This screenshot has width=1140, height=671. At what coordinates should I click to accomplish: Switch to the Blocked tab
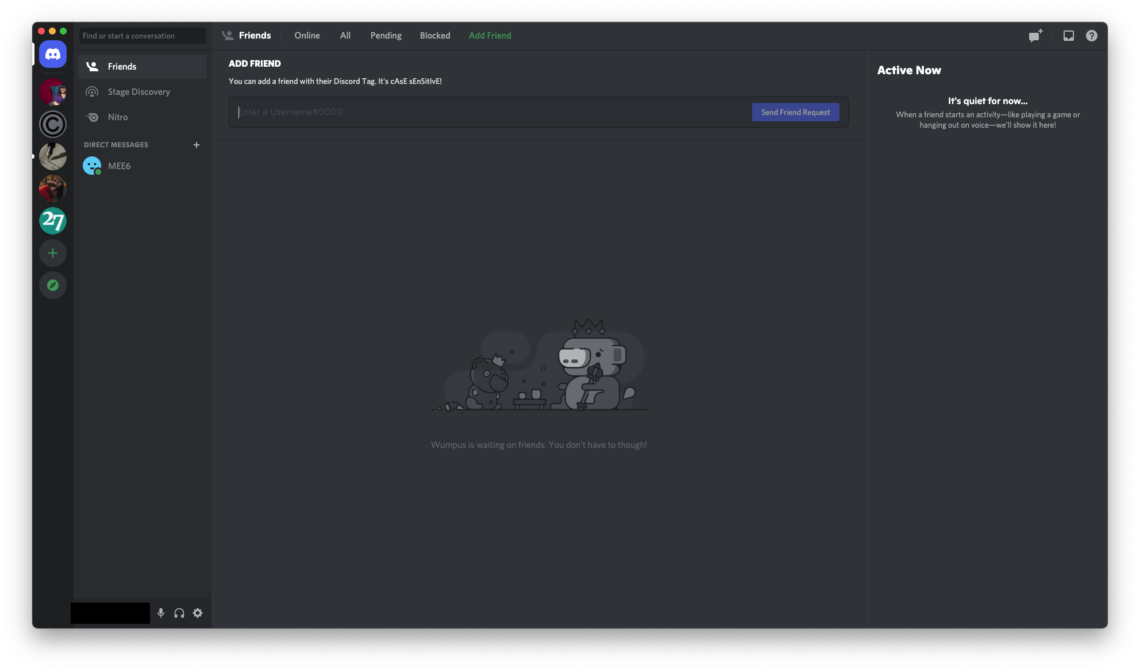(x=434, y=35)
